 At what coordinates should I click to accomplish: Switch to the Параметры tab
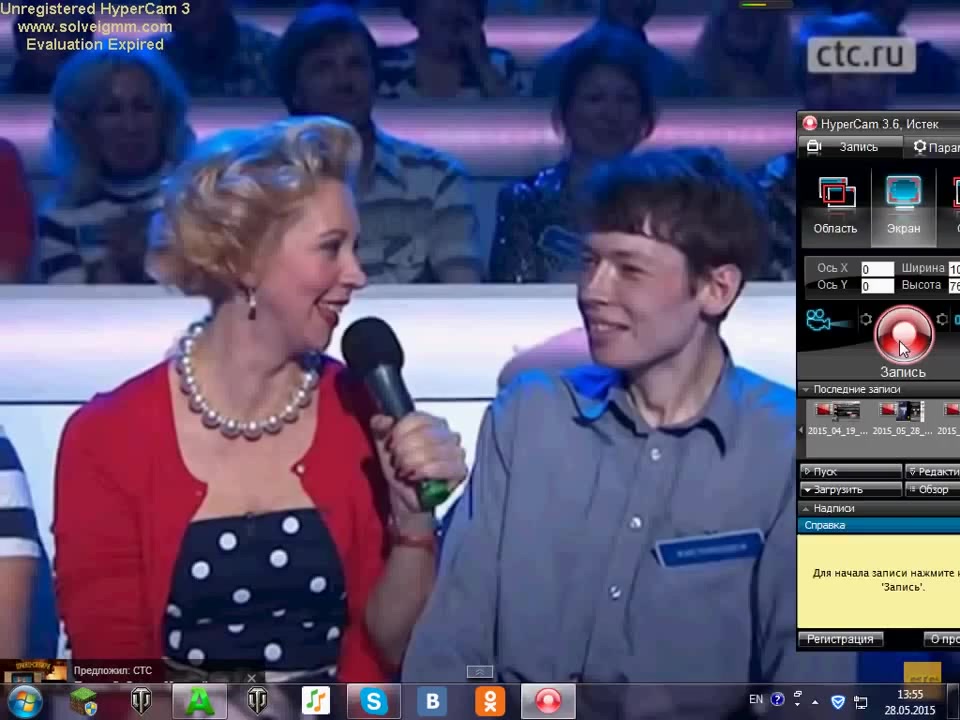pyautogui.click(x=937, y=147)
